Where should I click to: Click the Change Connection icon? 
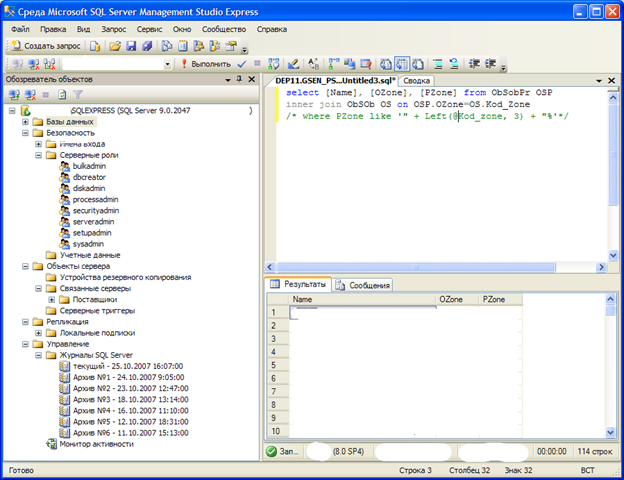pyautogui.click(x=49, y=64)
